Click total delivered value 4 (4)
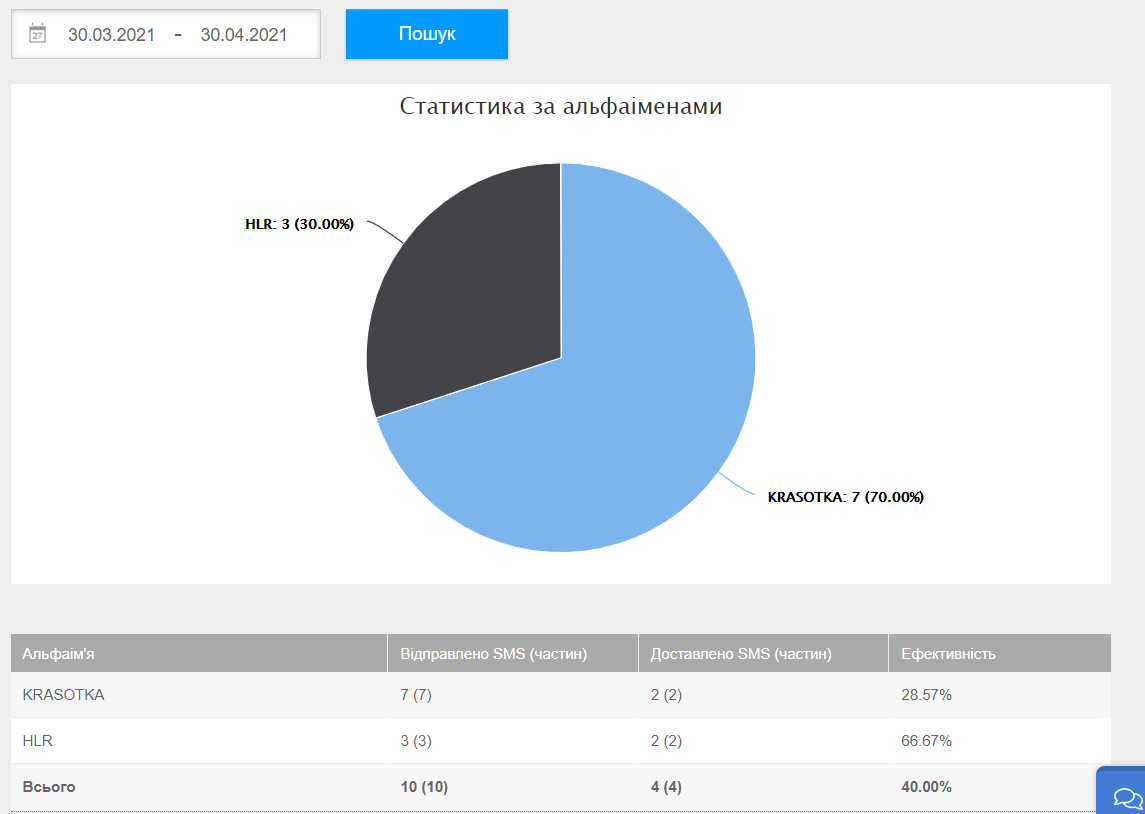The width and height of the screenshot is (1145, 814). pos(667,787)
